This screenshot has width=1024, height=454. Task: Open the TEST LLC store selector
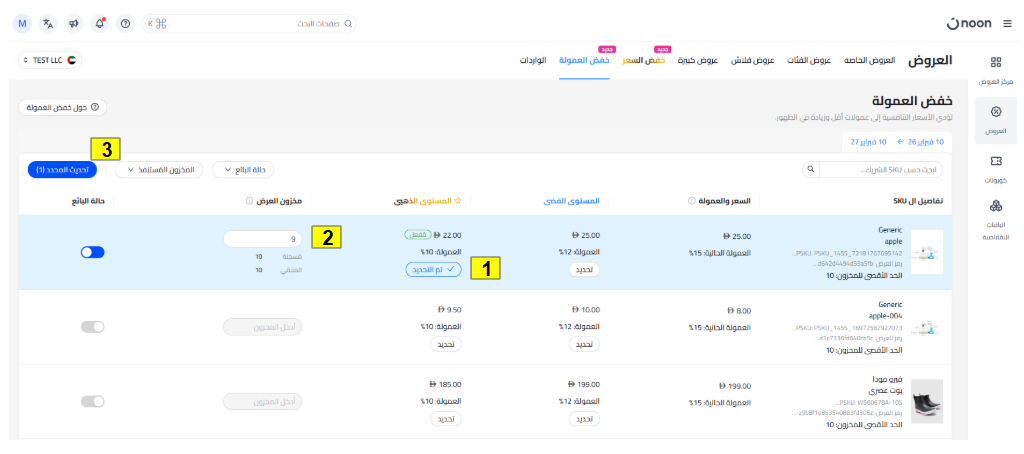pyautogui.click(x=52, y=61)
